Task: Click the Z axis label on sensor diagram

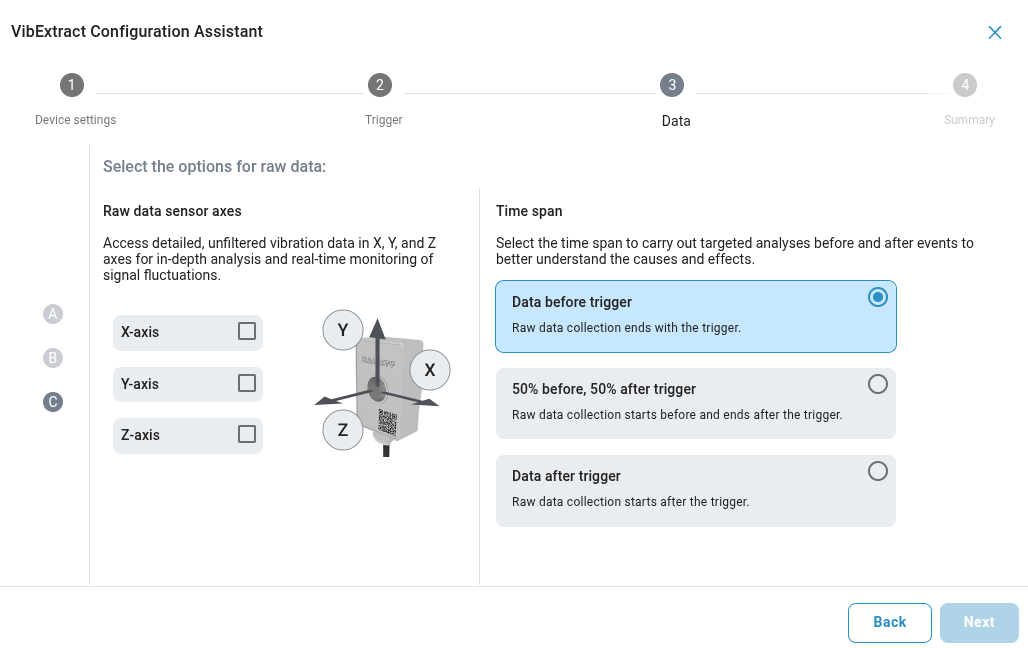Action: [343, 430]
